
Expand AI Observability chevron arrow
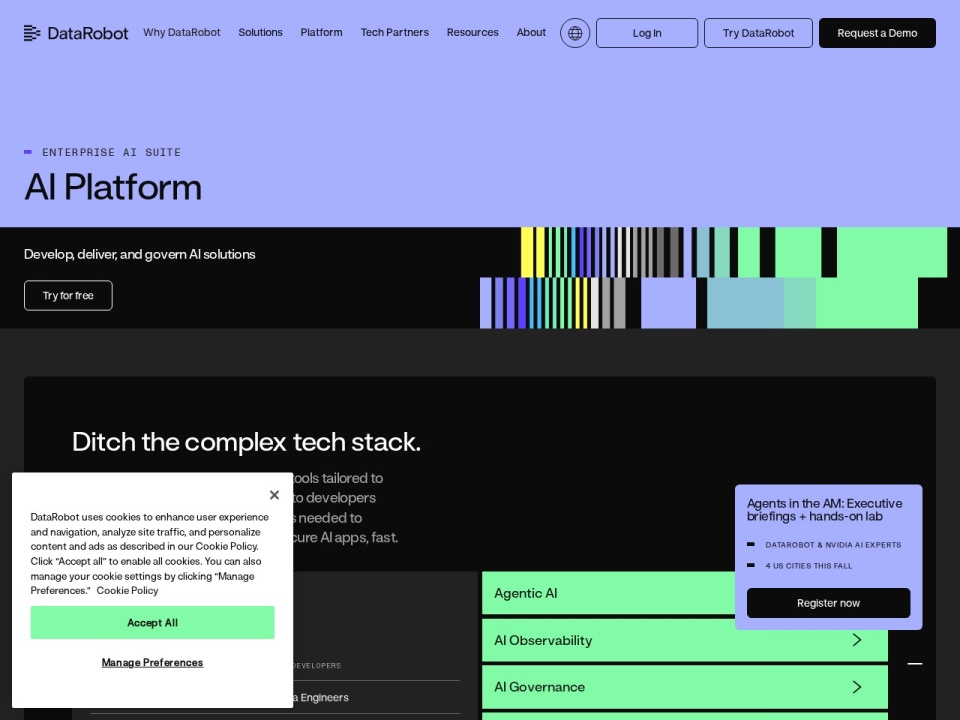click(x=857, y=640)
